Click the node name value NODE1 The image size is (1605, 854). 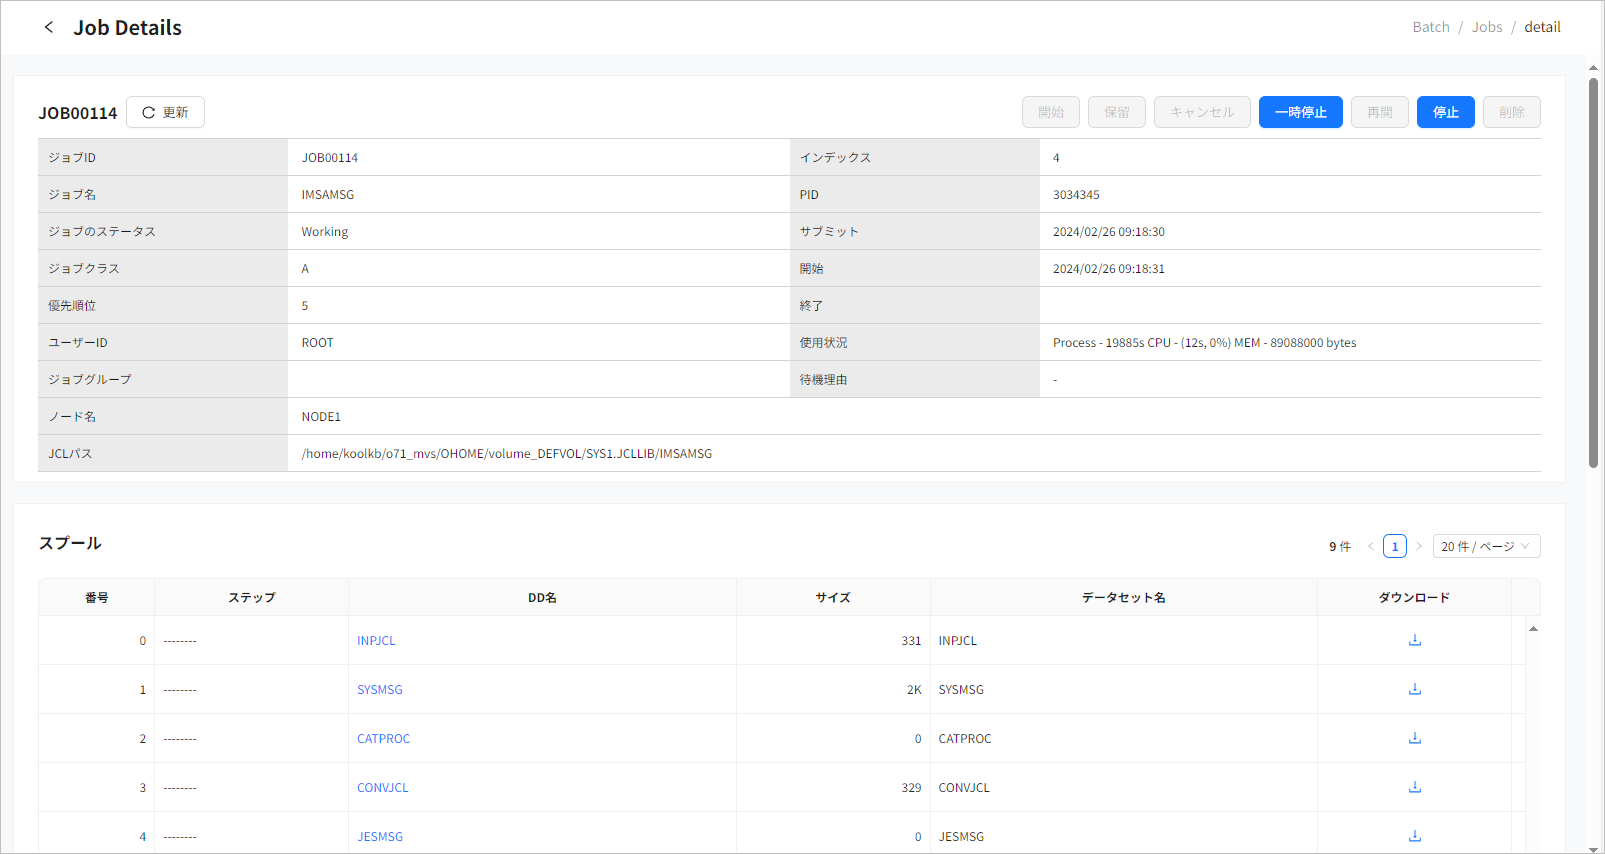[x=321, y=417]
